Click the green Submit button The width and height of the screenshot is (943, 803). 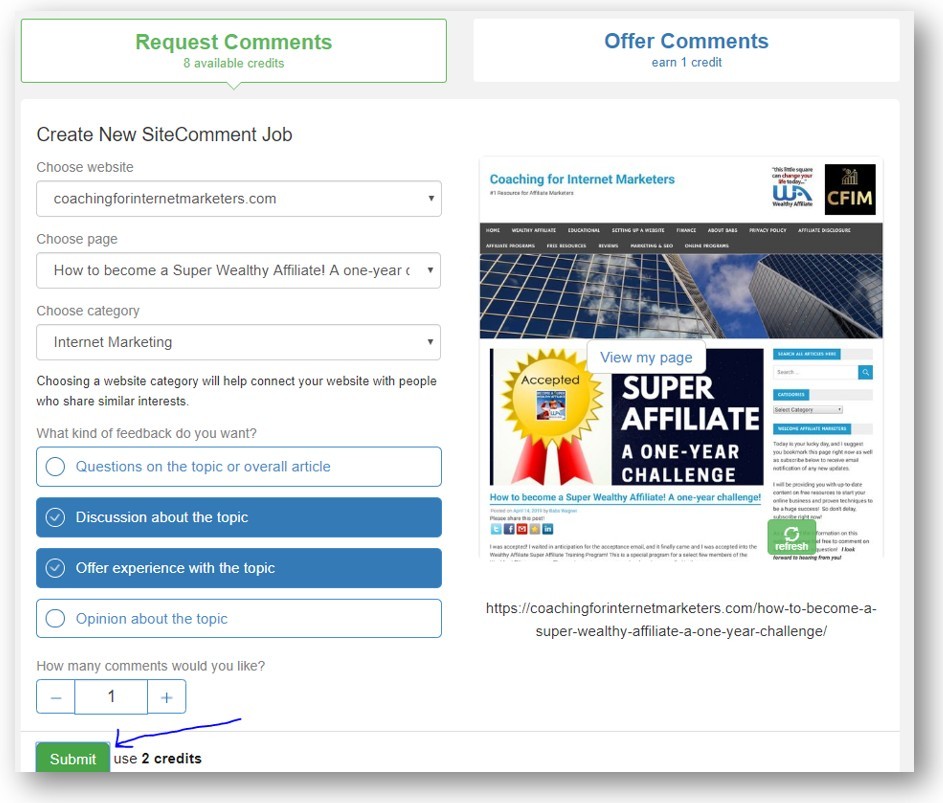tap(73, 758)
